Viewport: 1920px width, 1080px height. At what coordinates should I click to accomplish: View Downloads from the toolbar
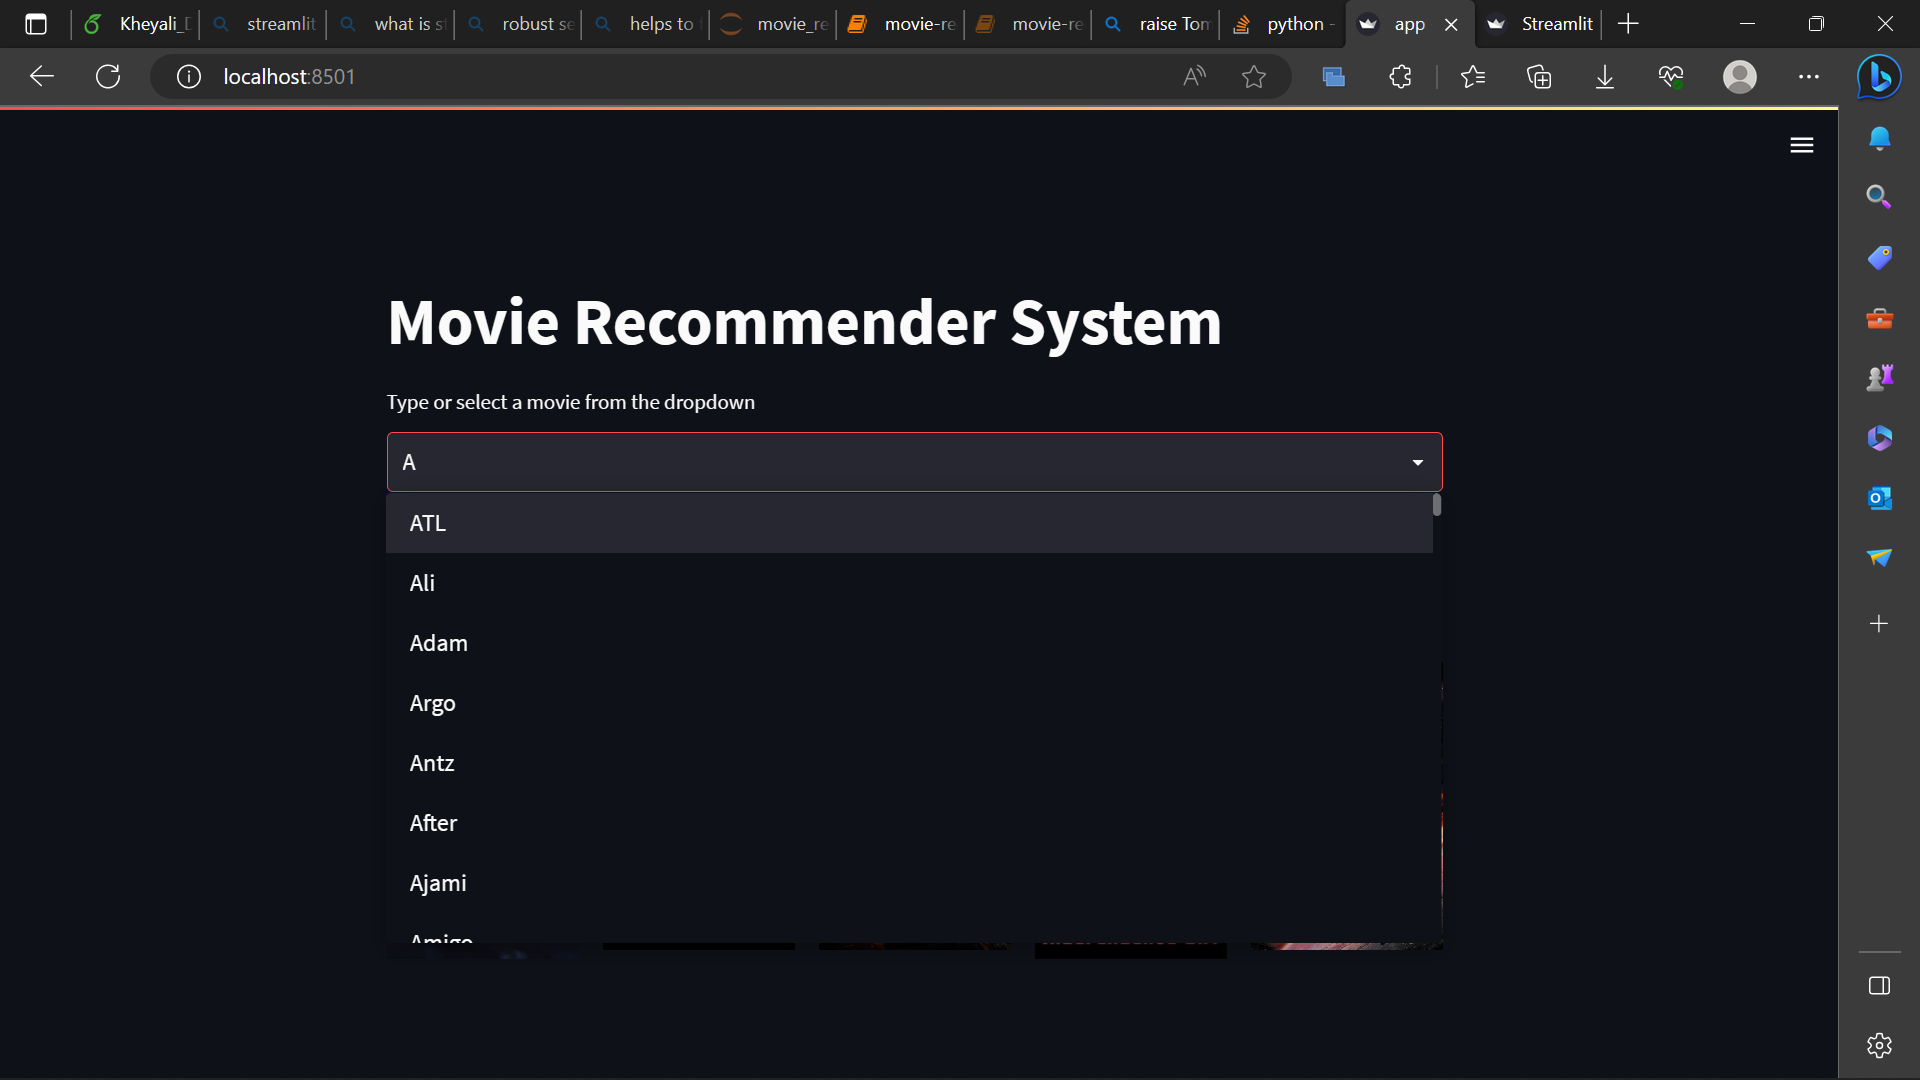[1605, 76]
